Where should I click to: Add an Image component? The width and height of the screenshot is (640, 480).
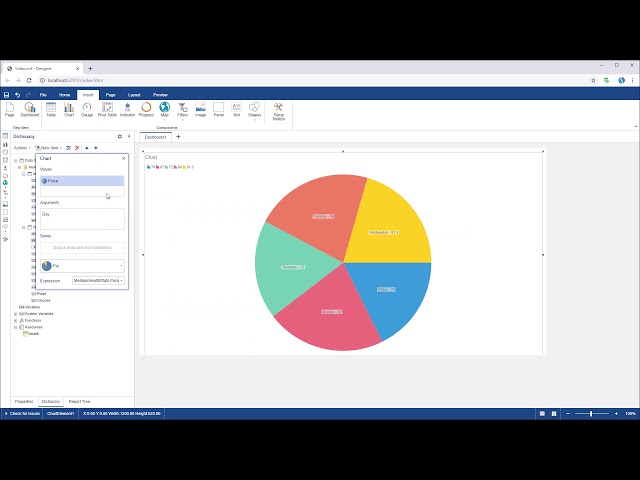[x=200, y=110]
